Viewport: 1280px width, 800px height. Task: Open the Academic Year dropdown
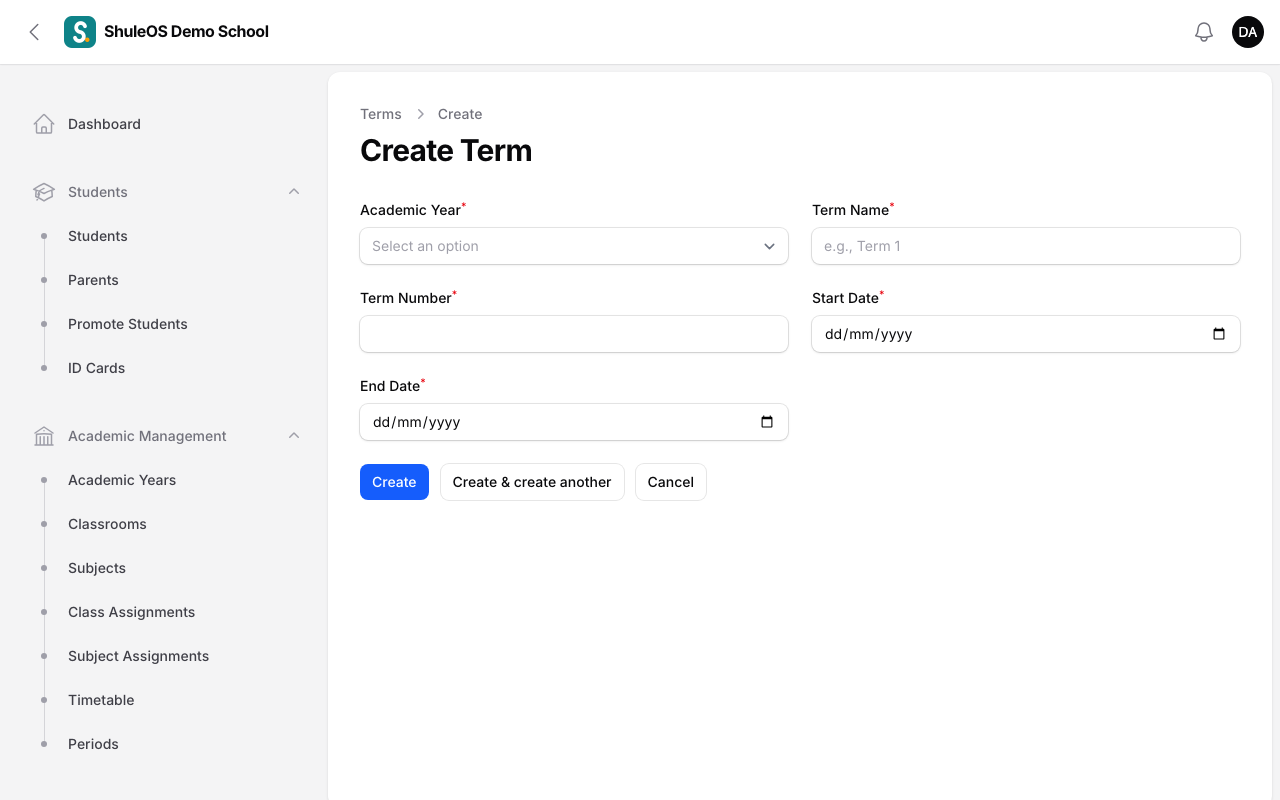(x=574, y=246)
